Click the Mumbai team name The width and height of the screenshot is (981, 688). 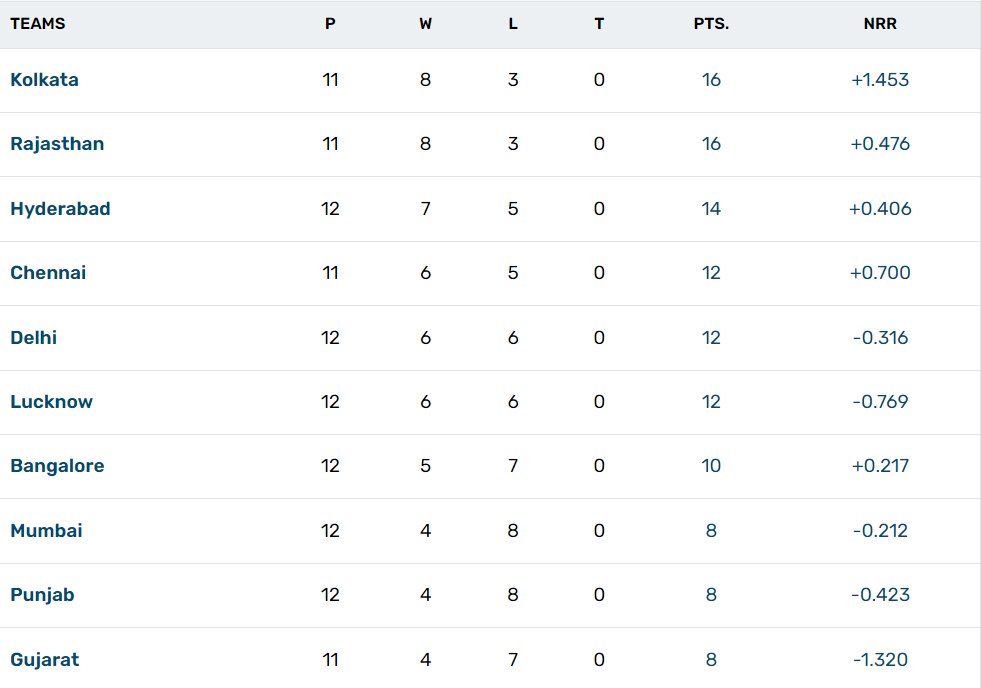coord(46,531)
